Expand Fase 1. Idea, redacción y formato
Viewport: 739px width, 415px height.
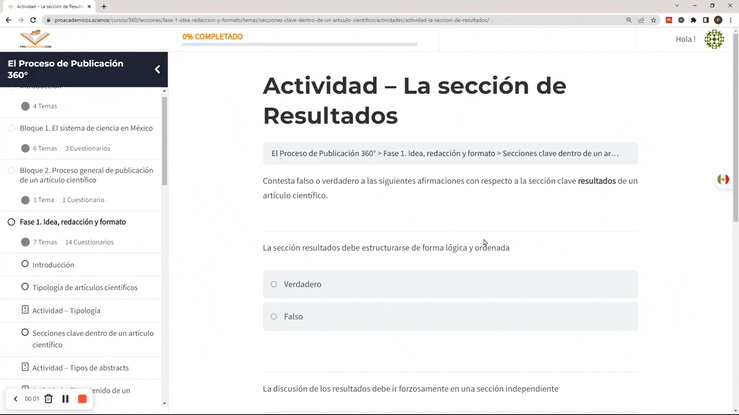73,222
